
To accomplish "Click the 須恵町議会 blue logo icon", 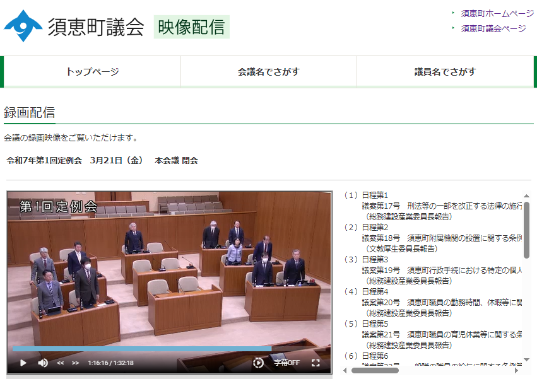I will [x=23, y=26].
